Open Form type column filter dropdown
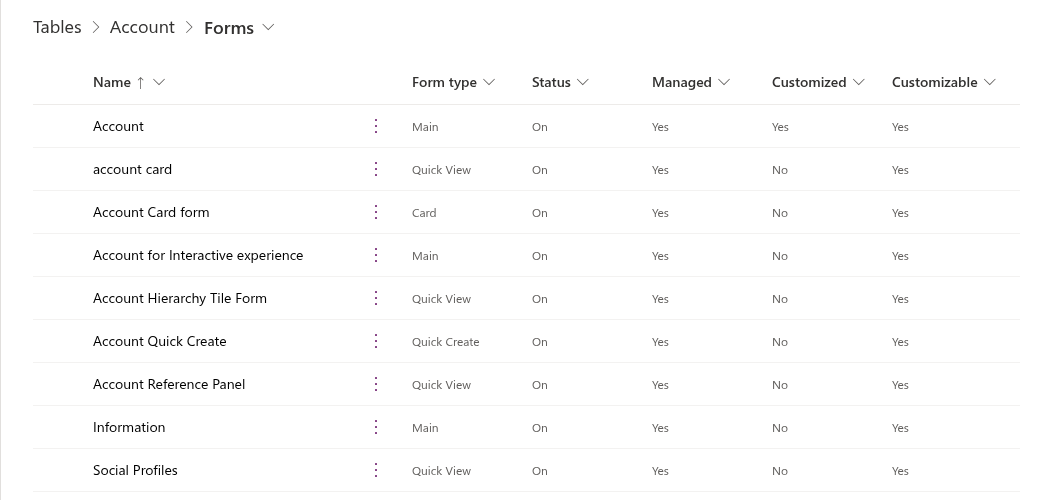The width and height of the screenshot is (1052, 500). click(x=489, y=82)
